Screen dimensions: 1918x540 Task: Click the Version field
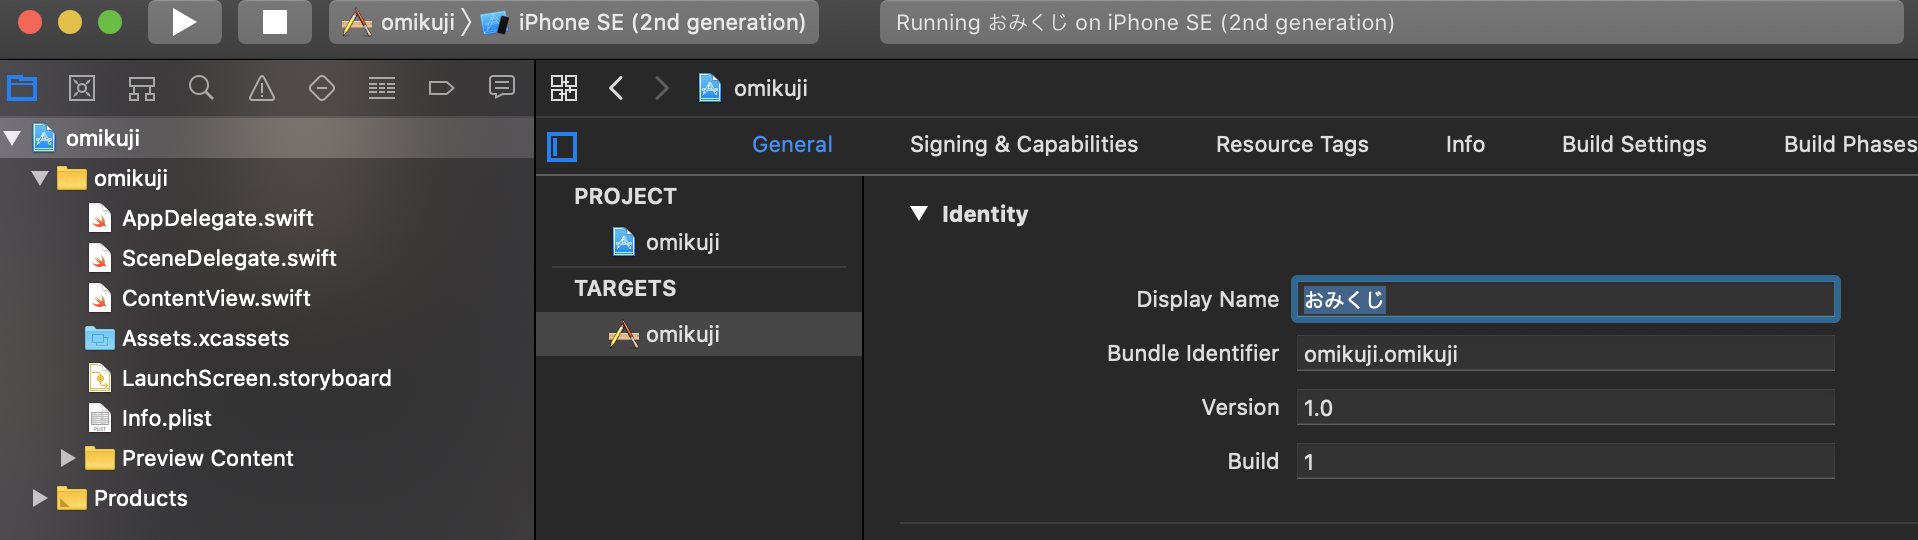(x=1566, y=408)
